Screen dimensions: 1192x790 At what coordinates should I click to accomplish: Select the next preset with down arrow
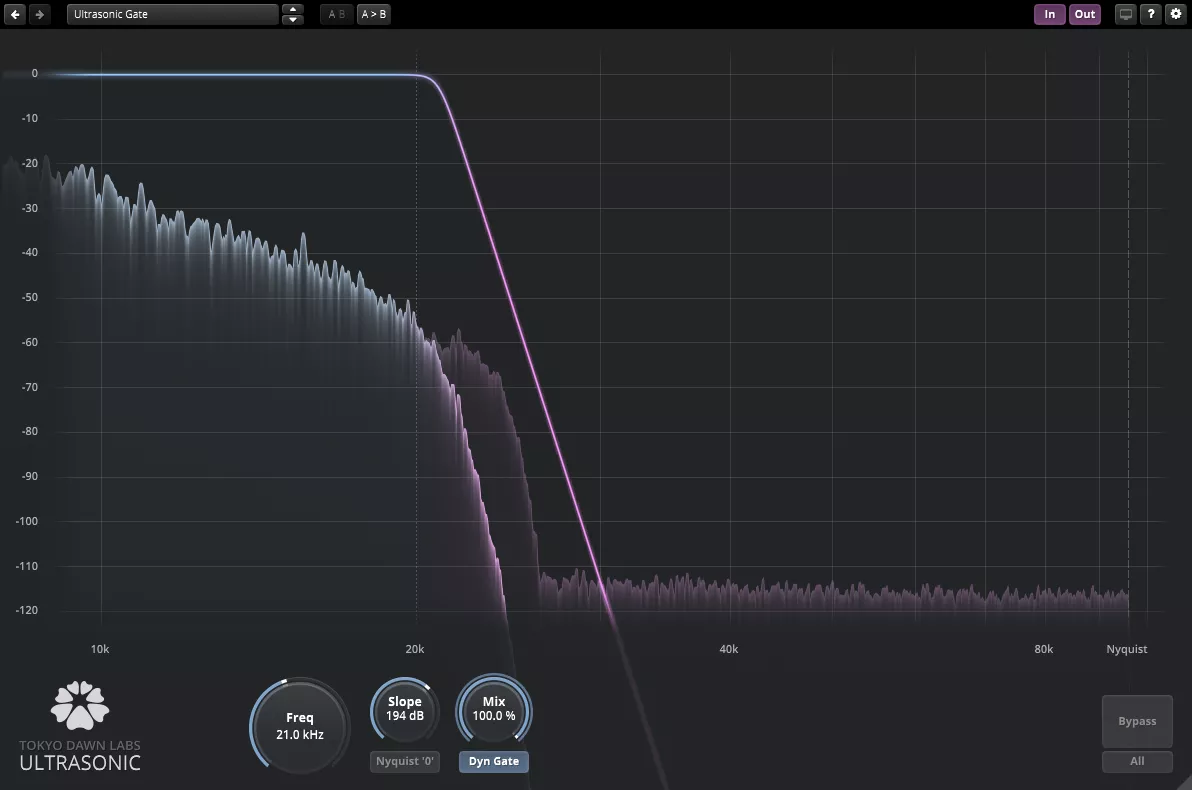coord(293,19)
